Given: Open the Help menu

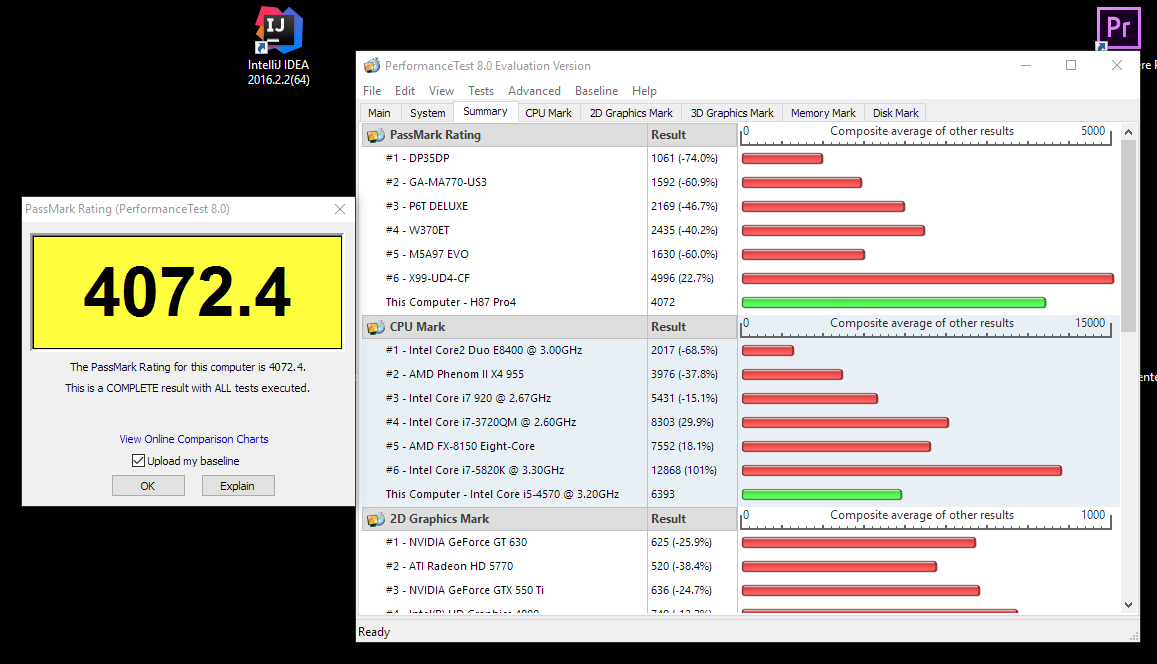Looking at the screenshot, I should [644, 91].
